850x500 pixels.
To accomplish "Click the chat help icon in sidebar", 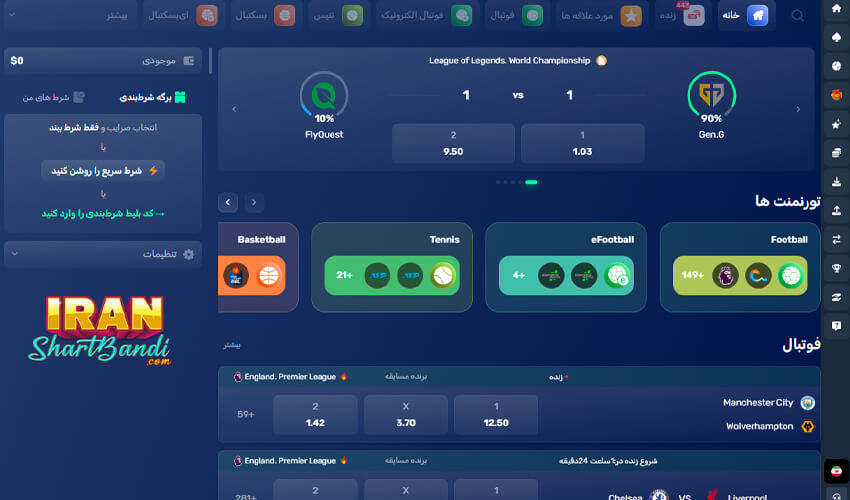I will coord(836,325).
